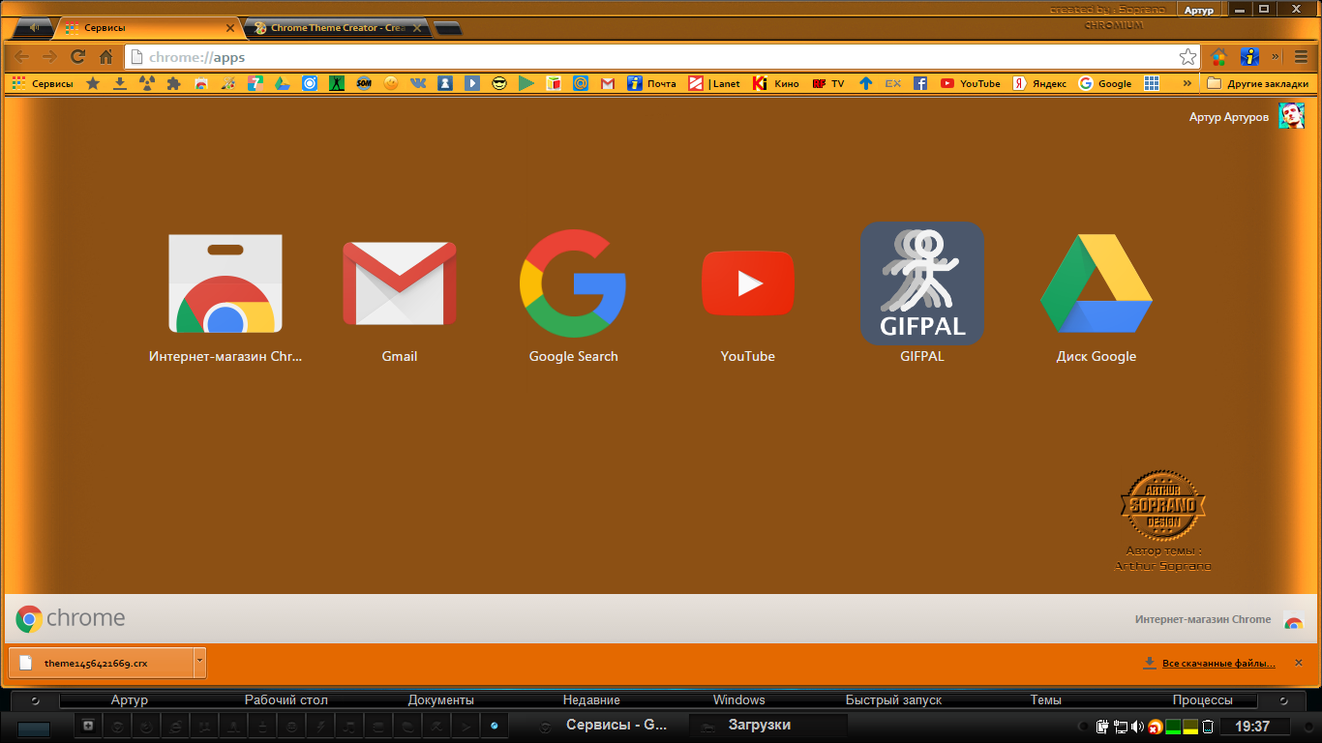Viewport: 1322px width, 743px height.
Task: Open the Chrome Web Store app icon
Action: (225, 284)
